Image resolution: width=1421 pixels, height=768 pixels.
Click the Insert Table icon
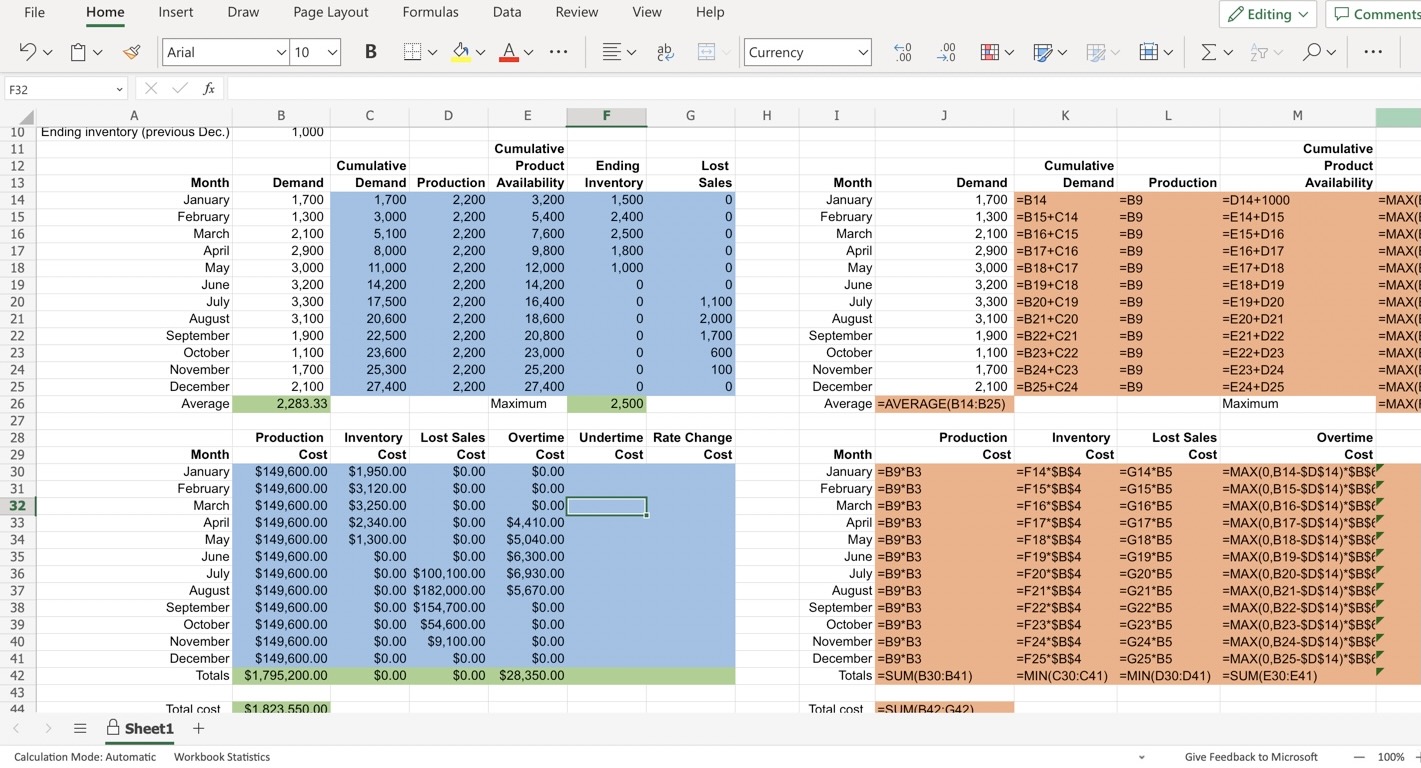(x=1147, y=52)
